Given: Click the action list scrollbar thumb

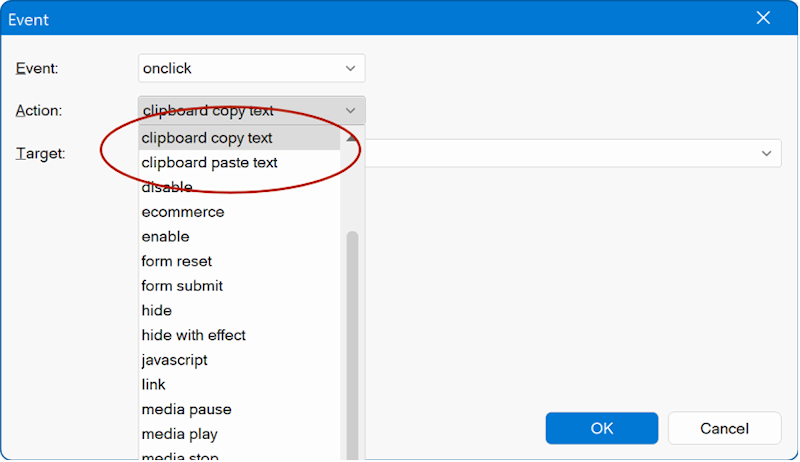Looking at the screenshot, I should (352, 340).
